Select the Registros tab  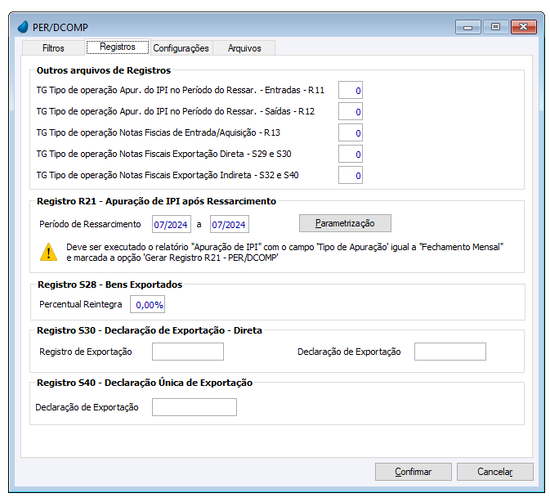pos(118,47)
